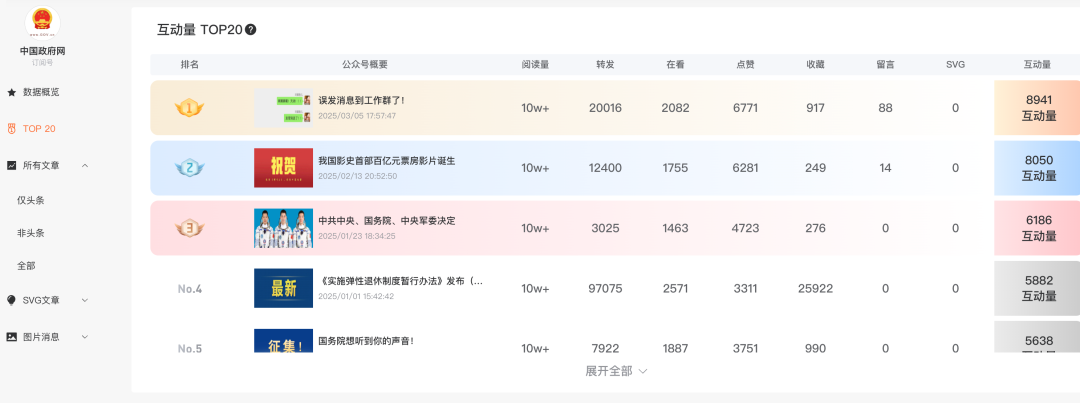Viewport: 1080px width, 403px height.
Task: Click the 20016 转发 value
Action: (x=605, y=107)
